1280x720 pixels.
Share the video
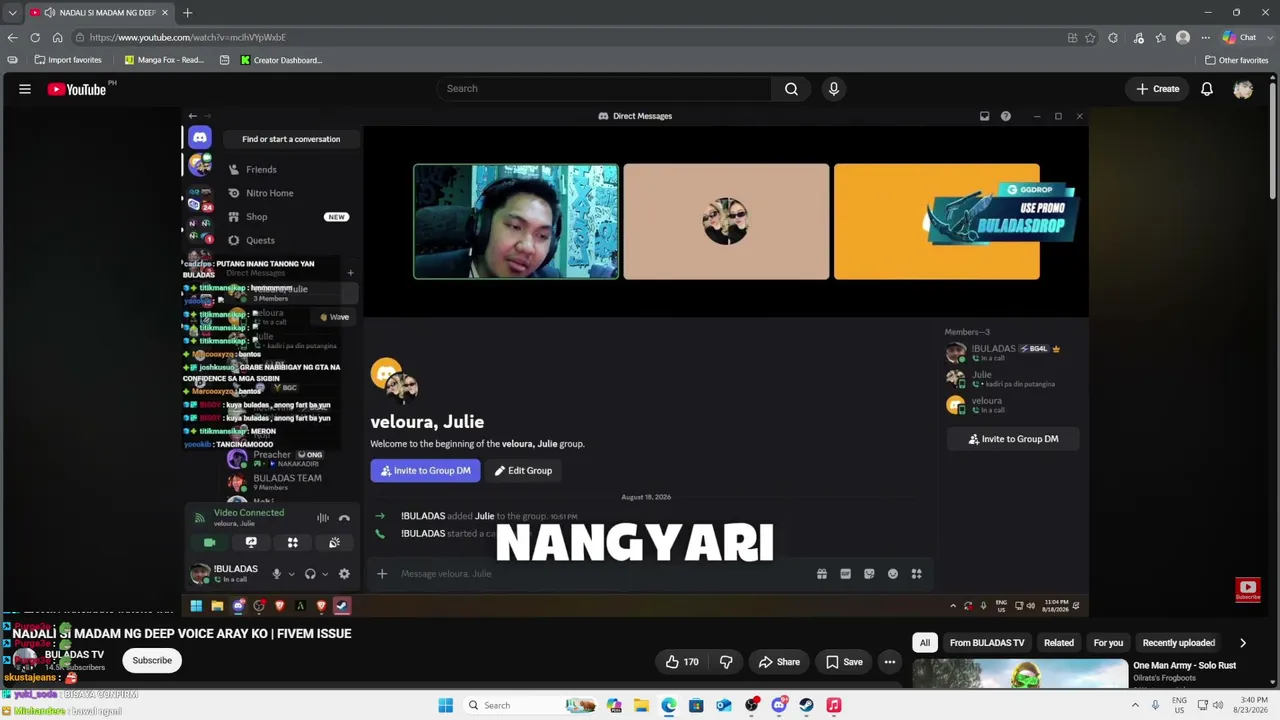(x=779, y=661)
